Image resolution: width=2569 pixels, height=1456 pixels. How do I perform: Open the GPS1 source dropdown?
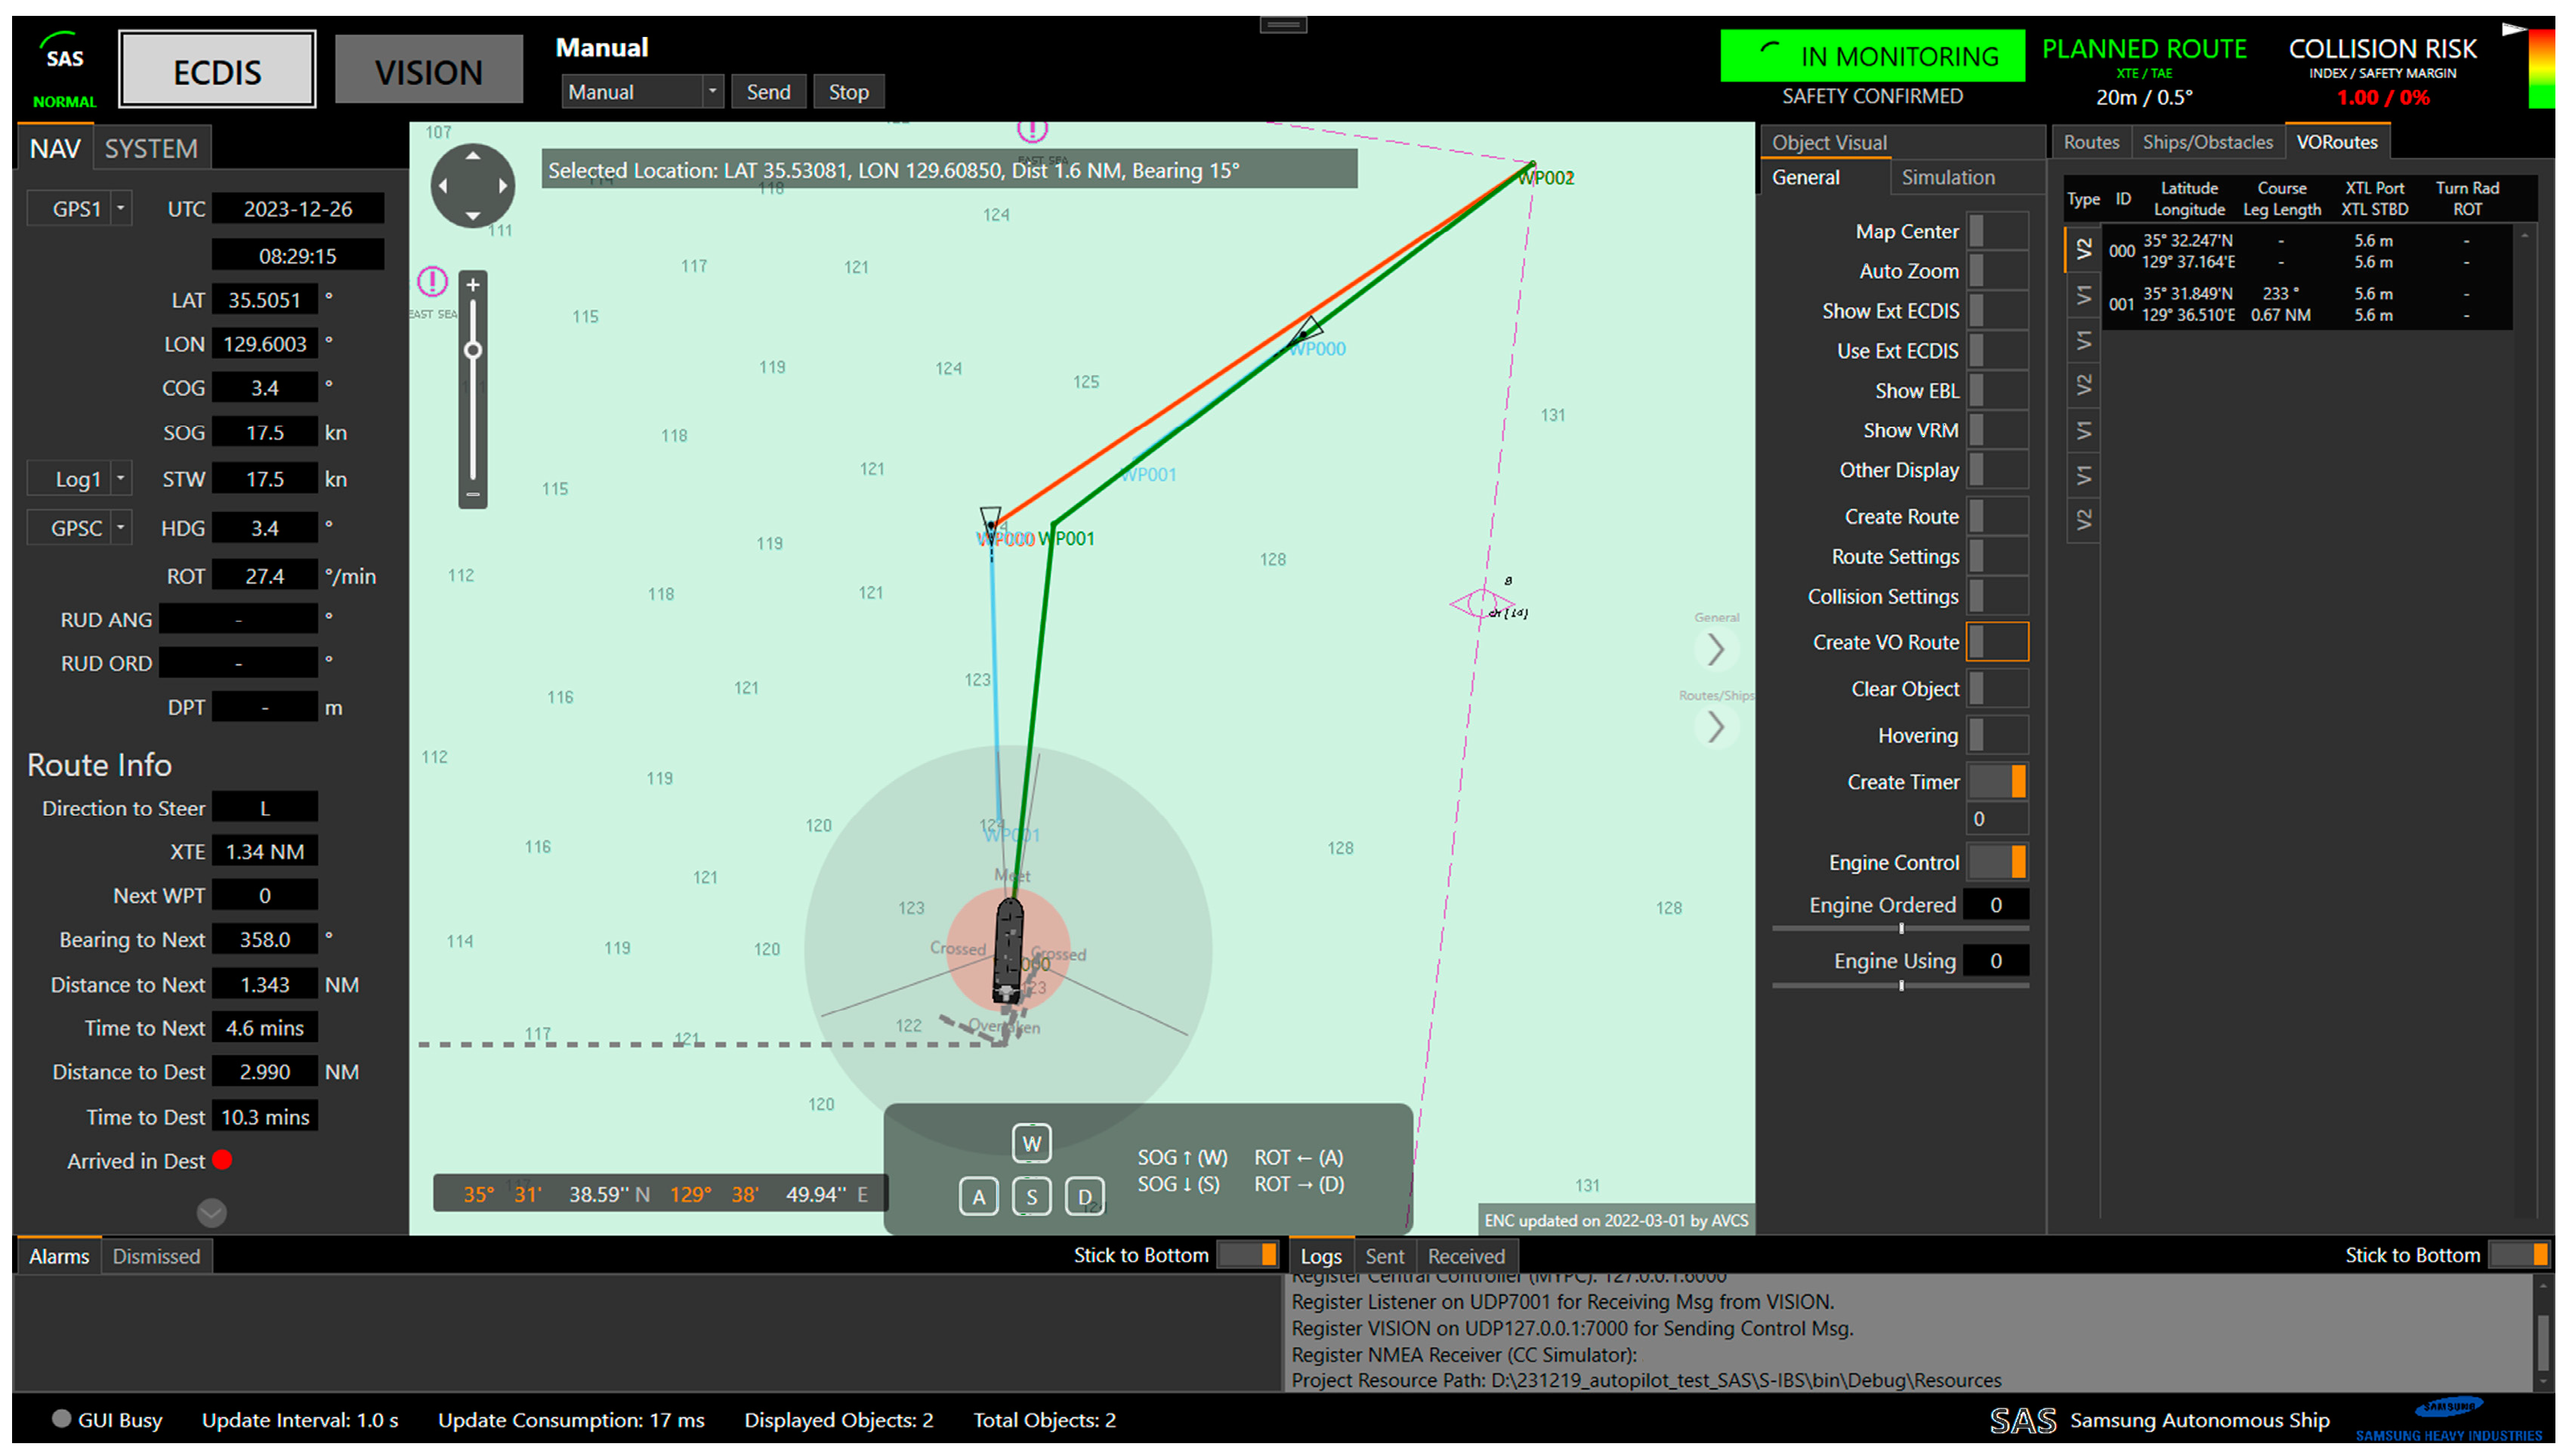(120, 209)
